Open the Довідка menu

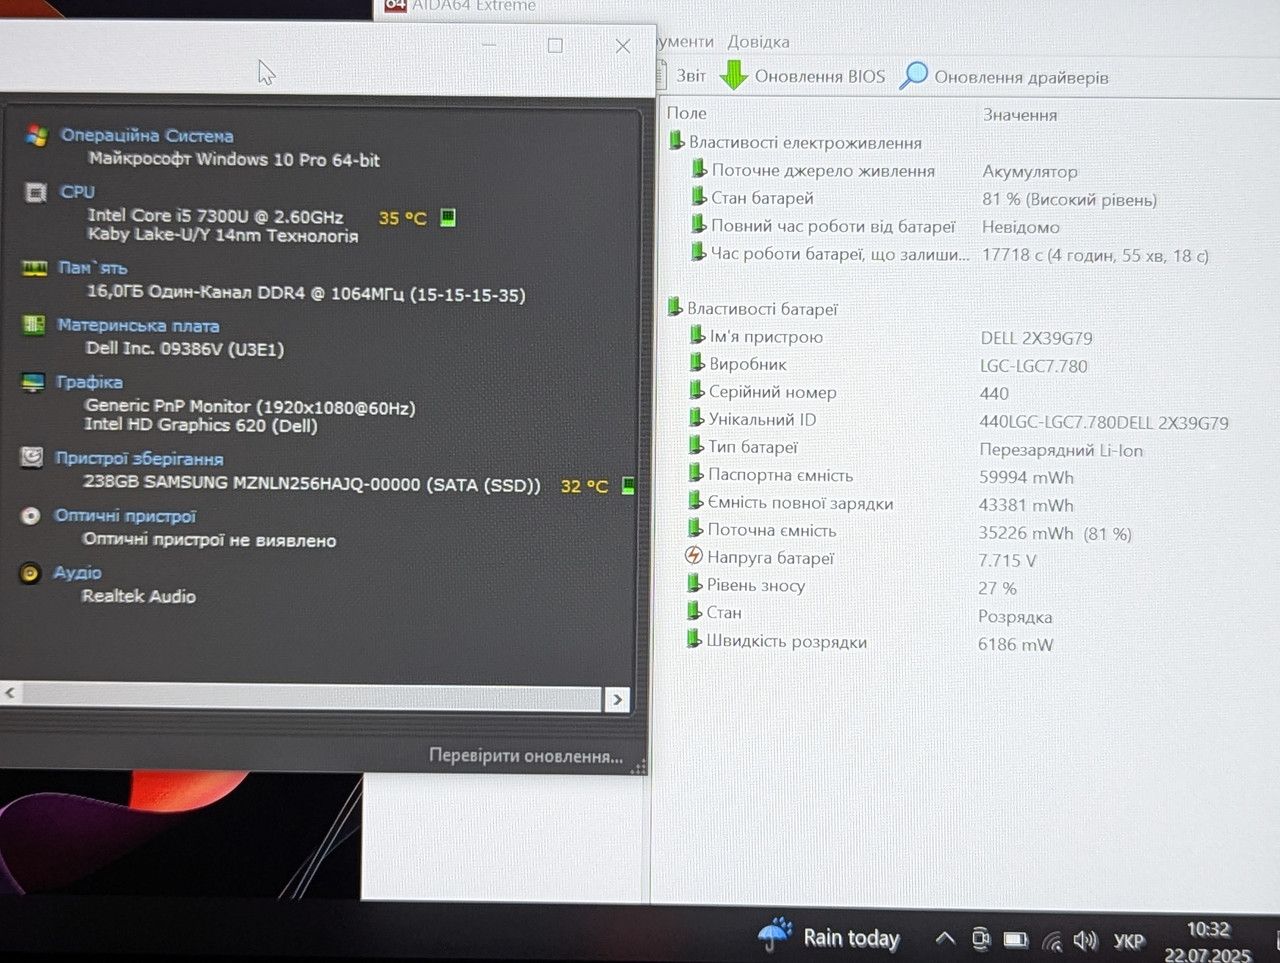[x=758, y=41]
